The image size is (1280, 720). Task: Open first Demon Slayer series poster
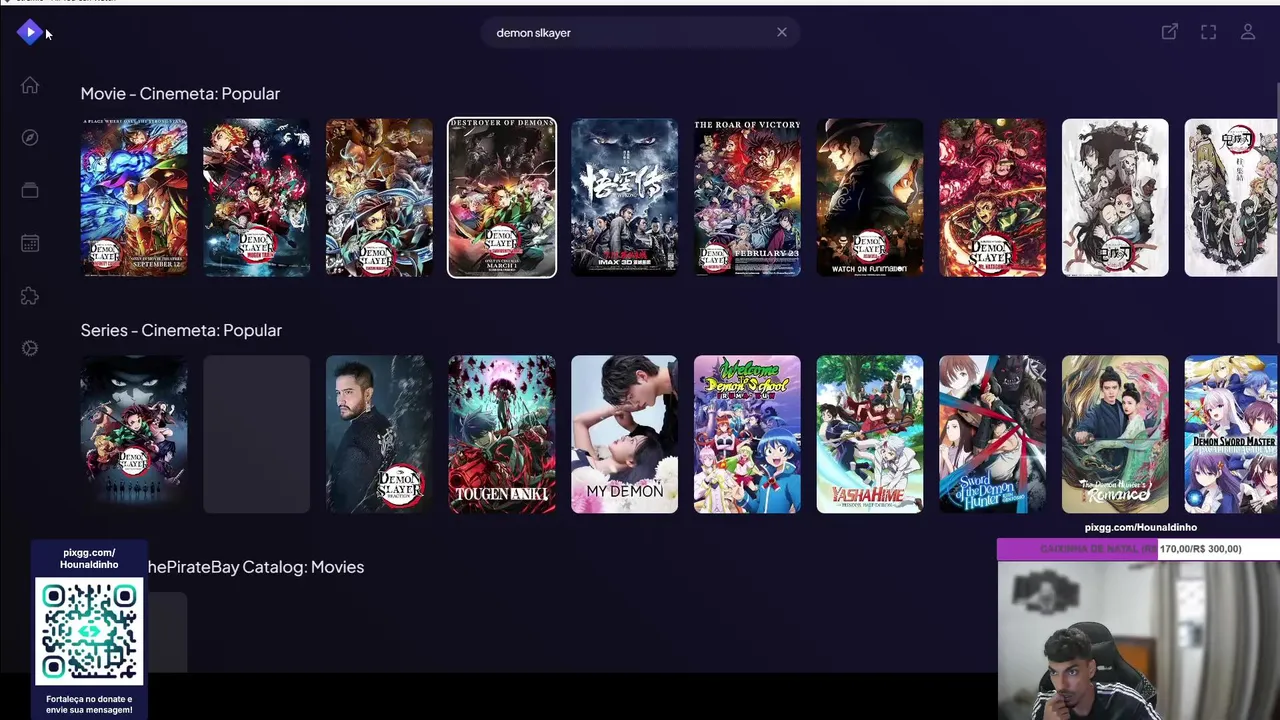[x=134, y=434]
